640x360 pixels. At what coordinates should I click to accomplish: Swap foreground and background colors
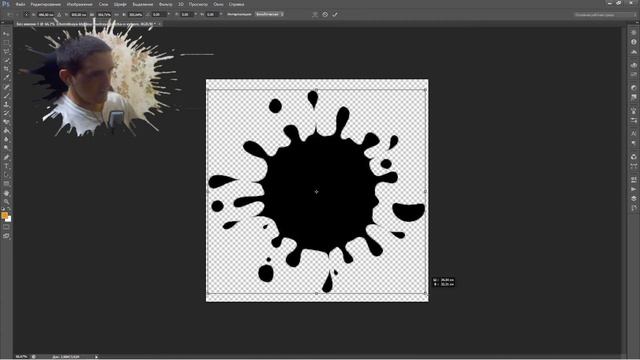coord(9,209)
